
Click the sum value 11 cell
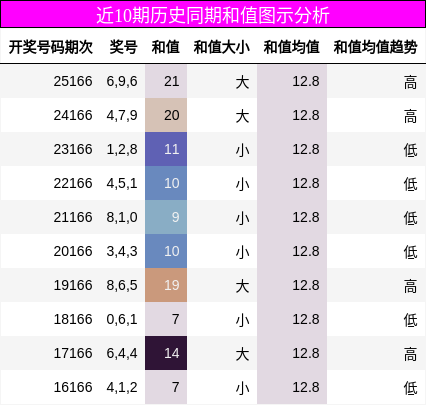[x=166, y=149]
